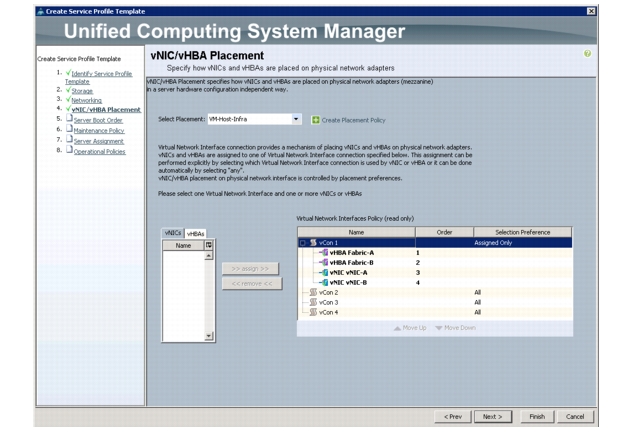Click the vCon 3 adapter icon

[313, 302]
